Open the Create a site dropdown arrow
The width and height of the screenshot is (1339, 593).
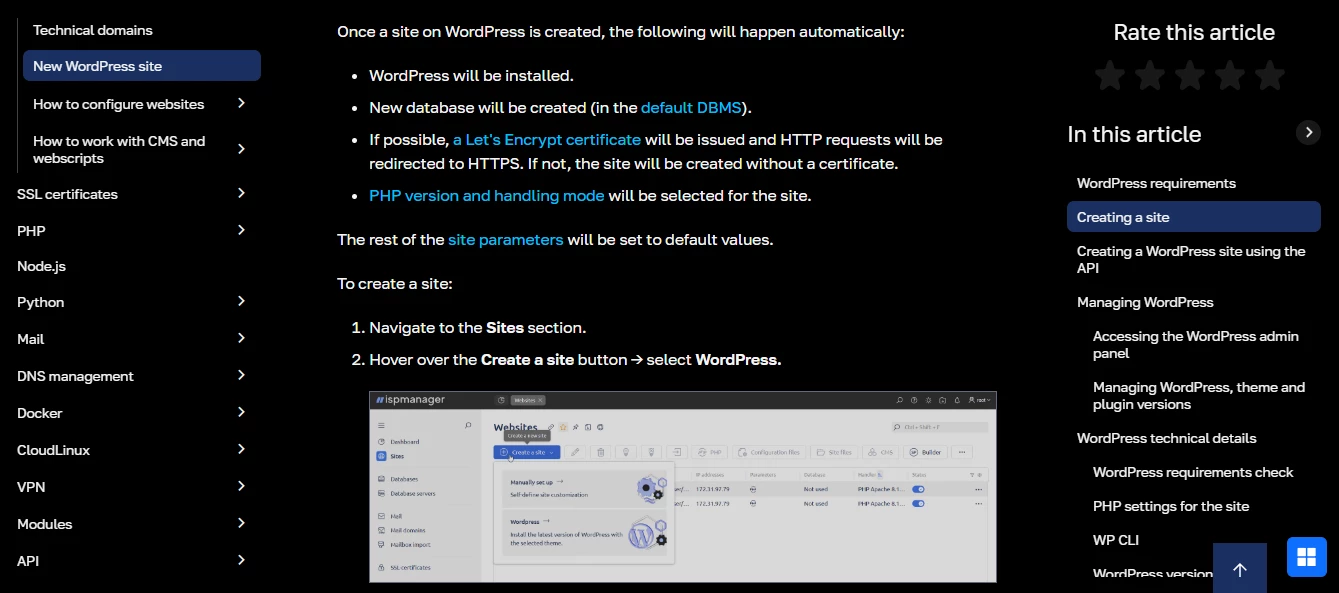(x=552, y=452)
